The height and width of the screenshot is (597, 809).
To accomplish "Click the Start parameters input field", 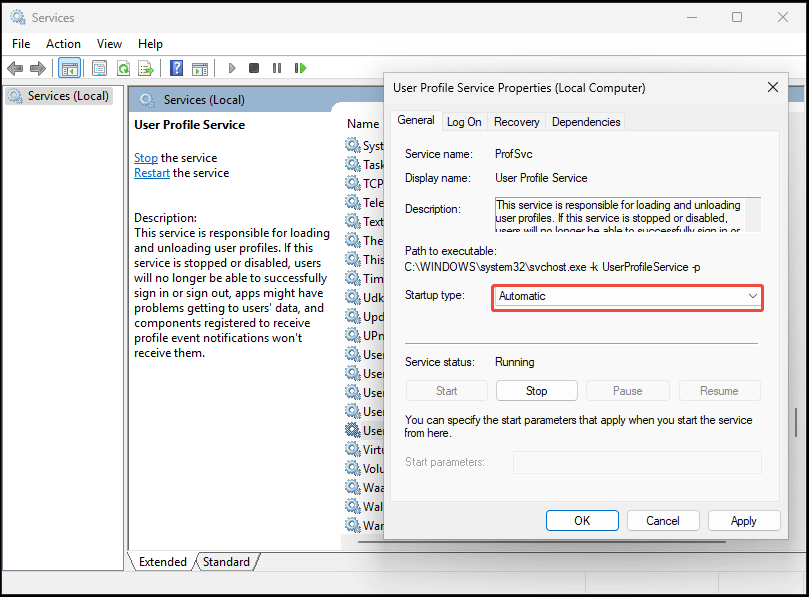I will pos(637,462).
